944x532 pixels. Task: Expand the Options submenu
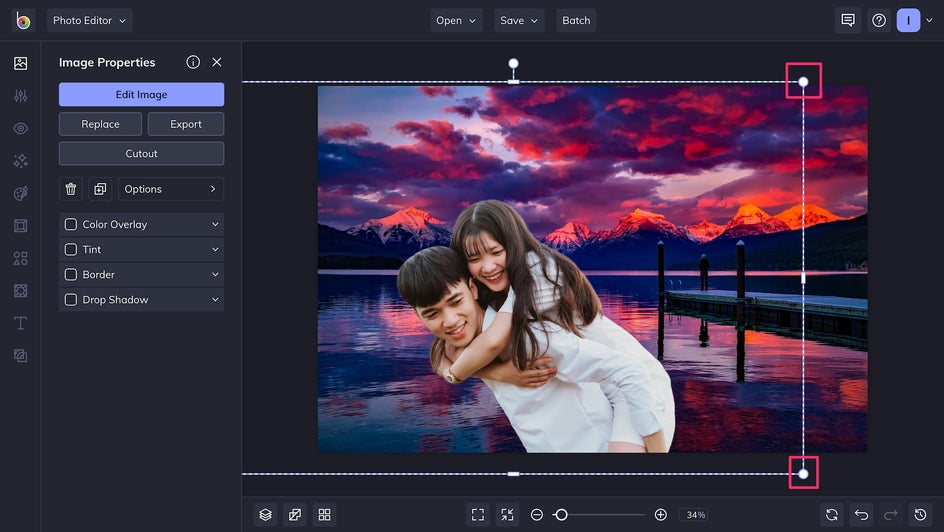(x=171, y=189)
